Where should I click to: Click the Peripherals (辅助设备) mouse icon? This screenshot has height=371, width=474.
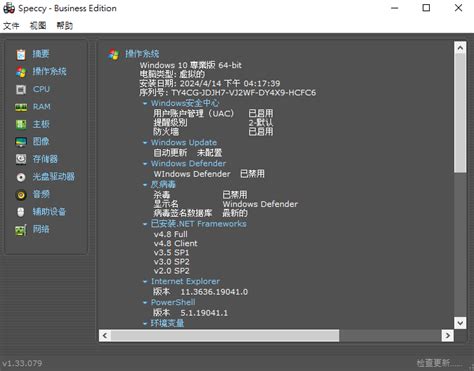pyautogui.click(x=21, y=212)
